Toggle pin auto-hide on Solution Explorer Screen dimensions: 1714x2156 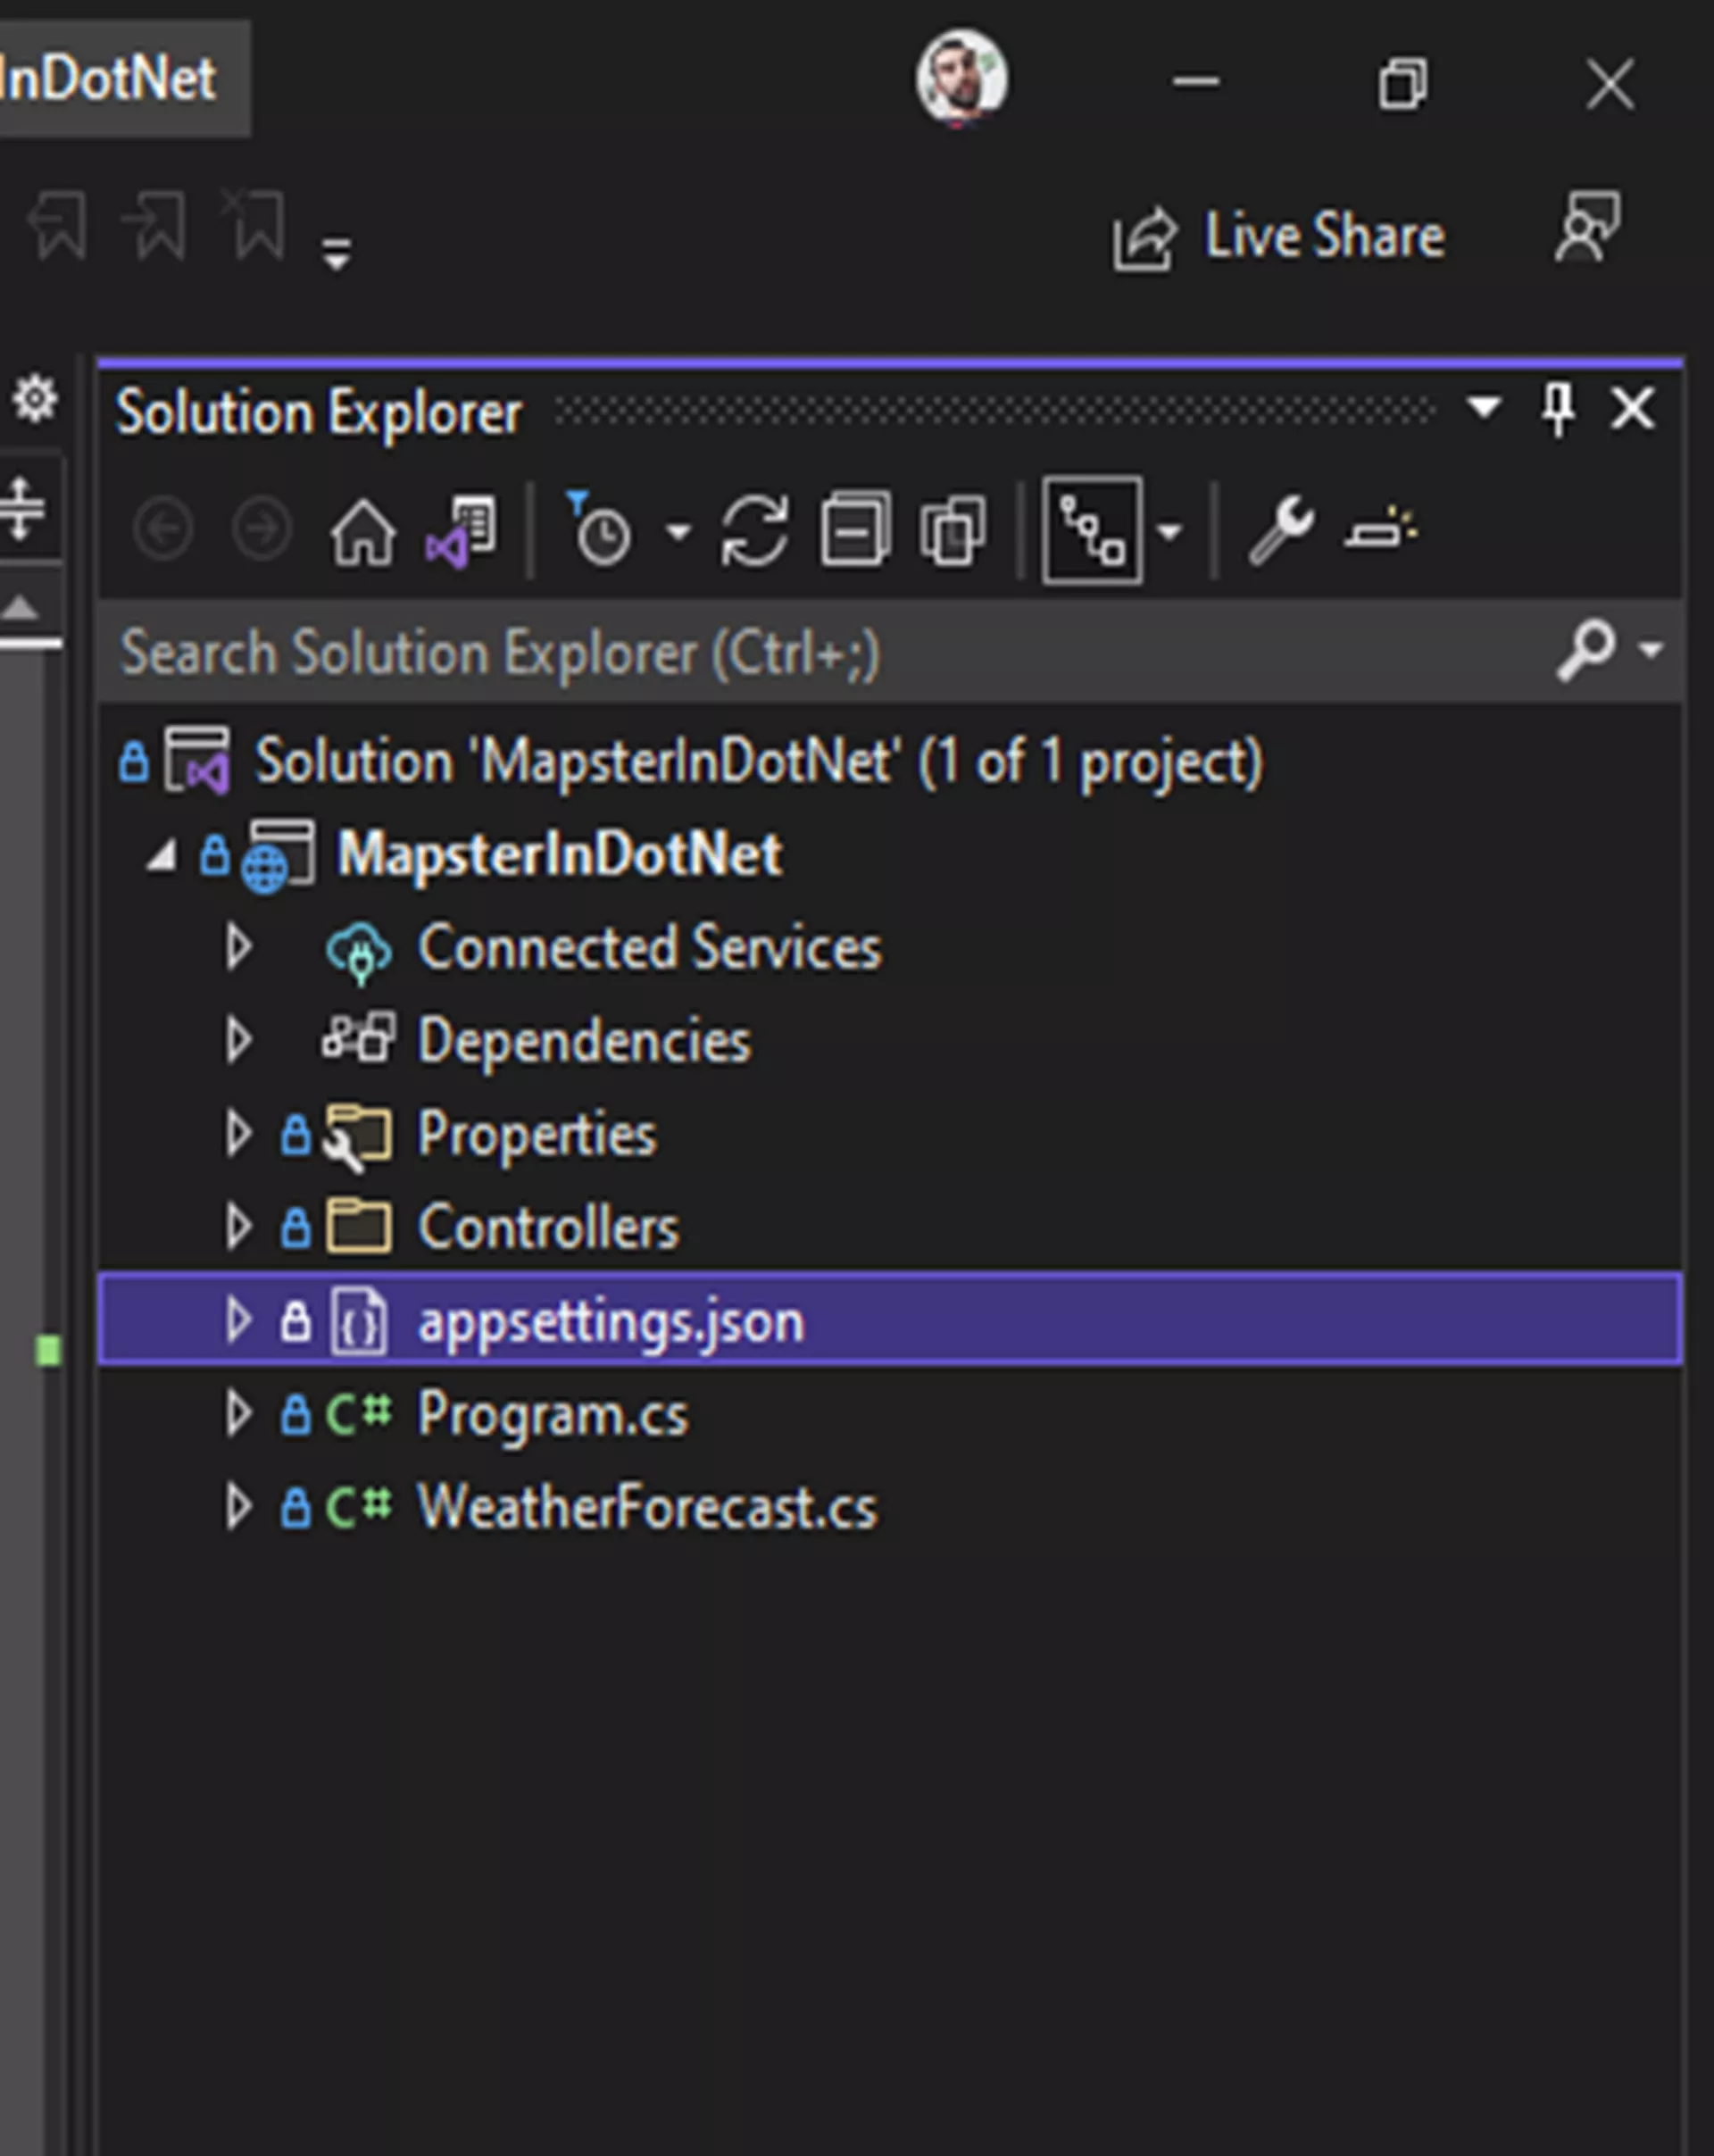tap(1558, 409)
